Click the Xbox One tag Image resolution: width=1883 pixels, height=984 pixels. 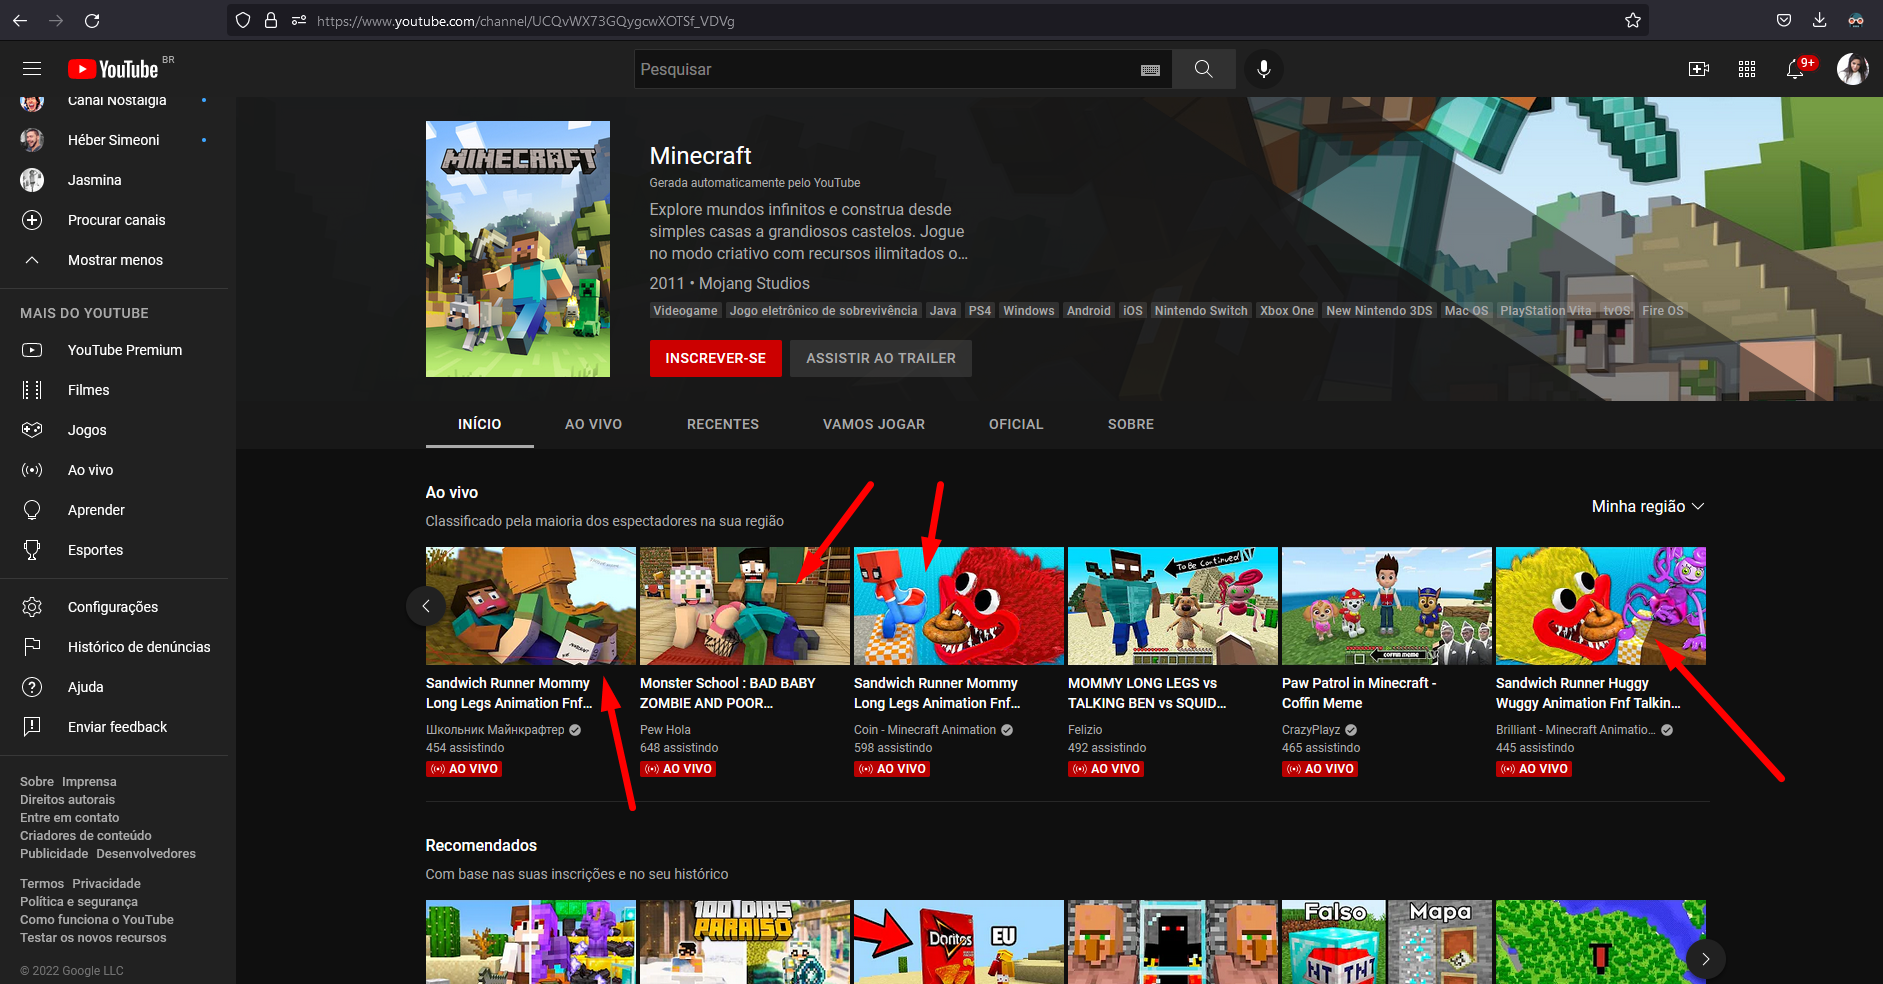coord(1287,311)
